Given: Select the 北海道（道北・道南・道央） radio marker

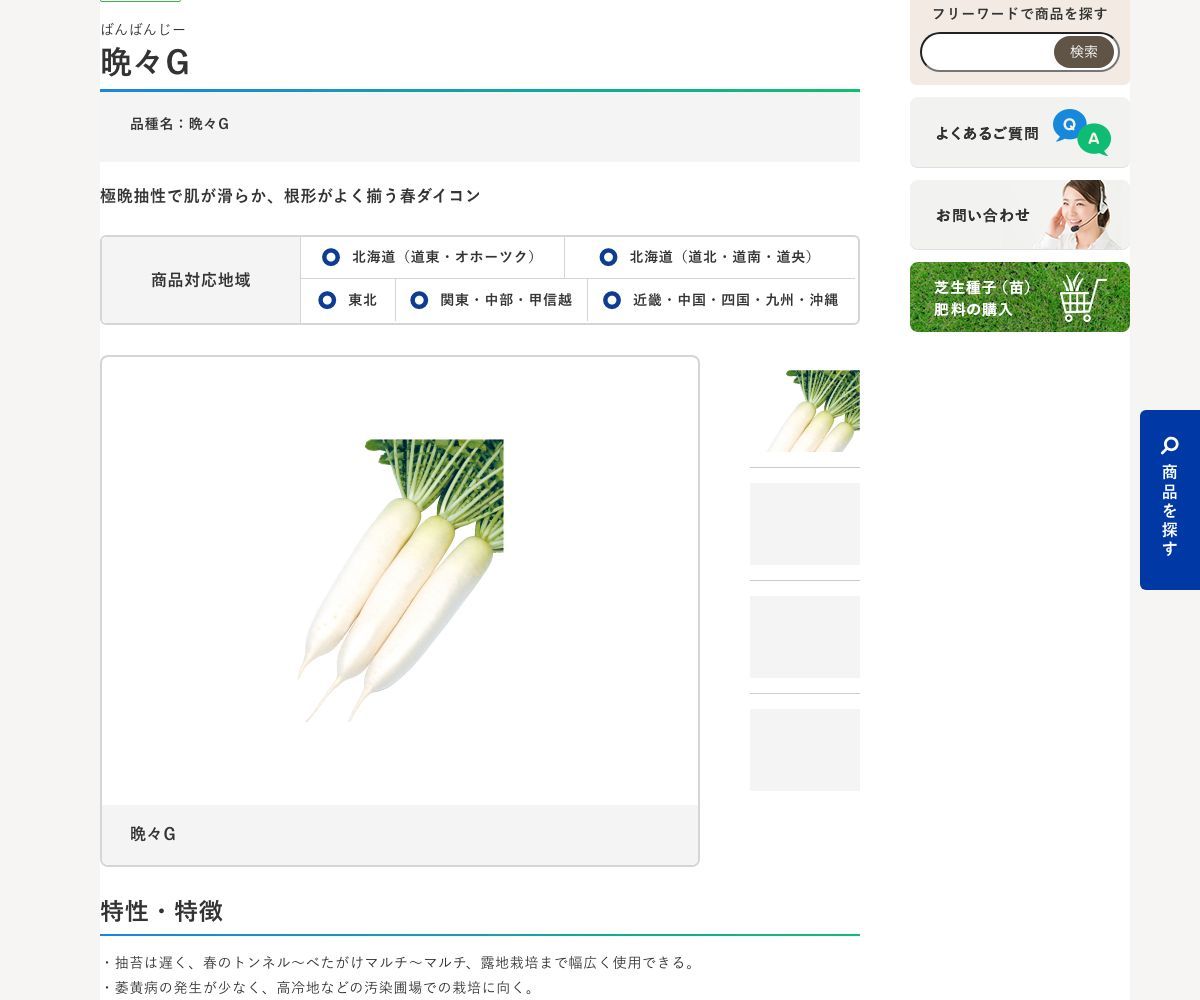Looking at the screenshot, I should click(x=608, y=257).
